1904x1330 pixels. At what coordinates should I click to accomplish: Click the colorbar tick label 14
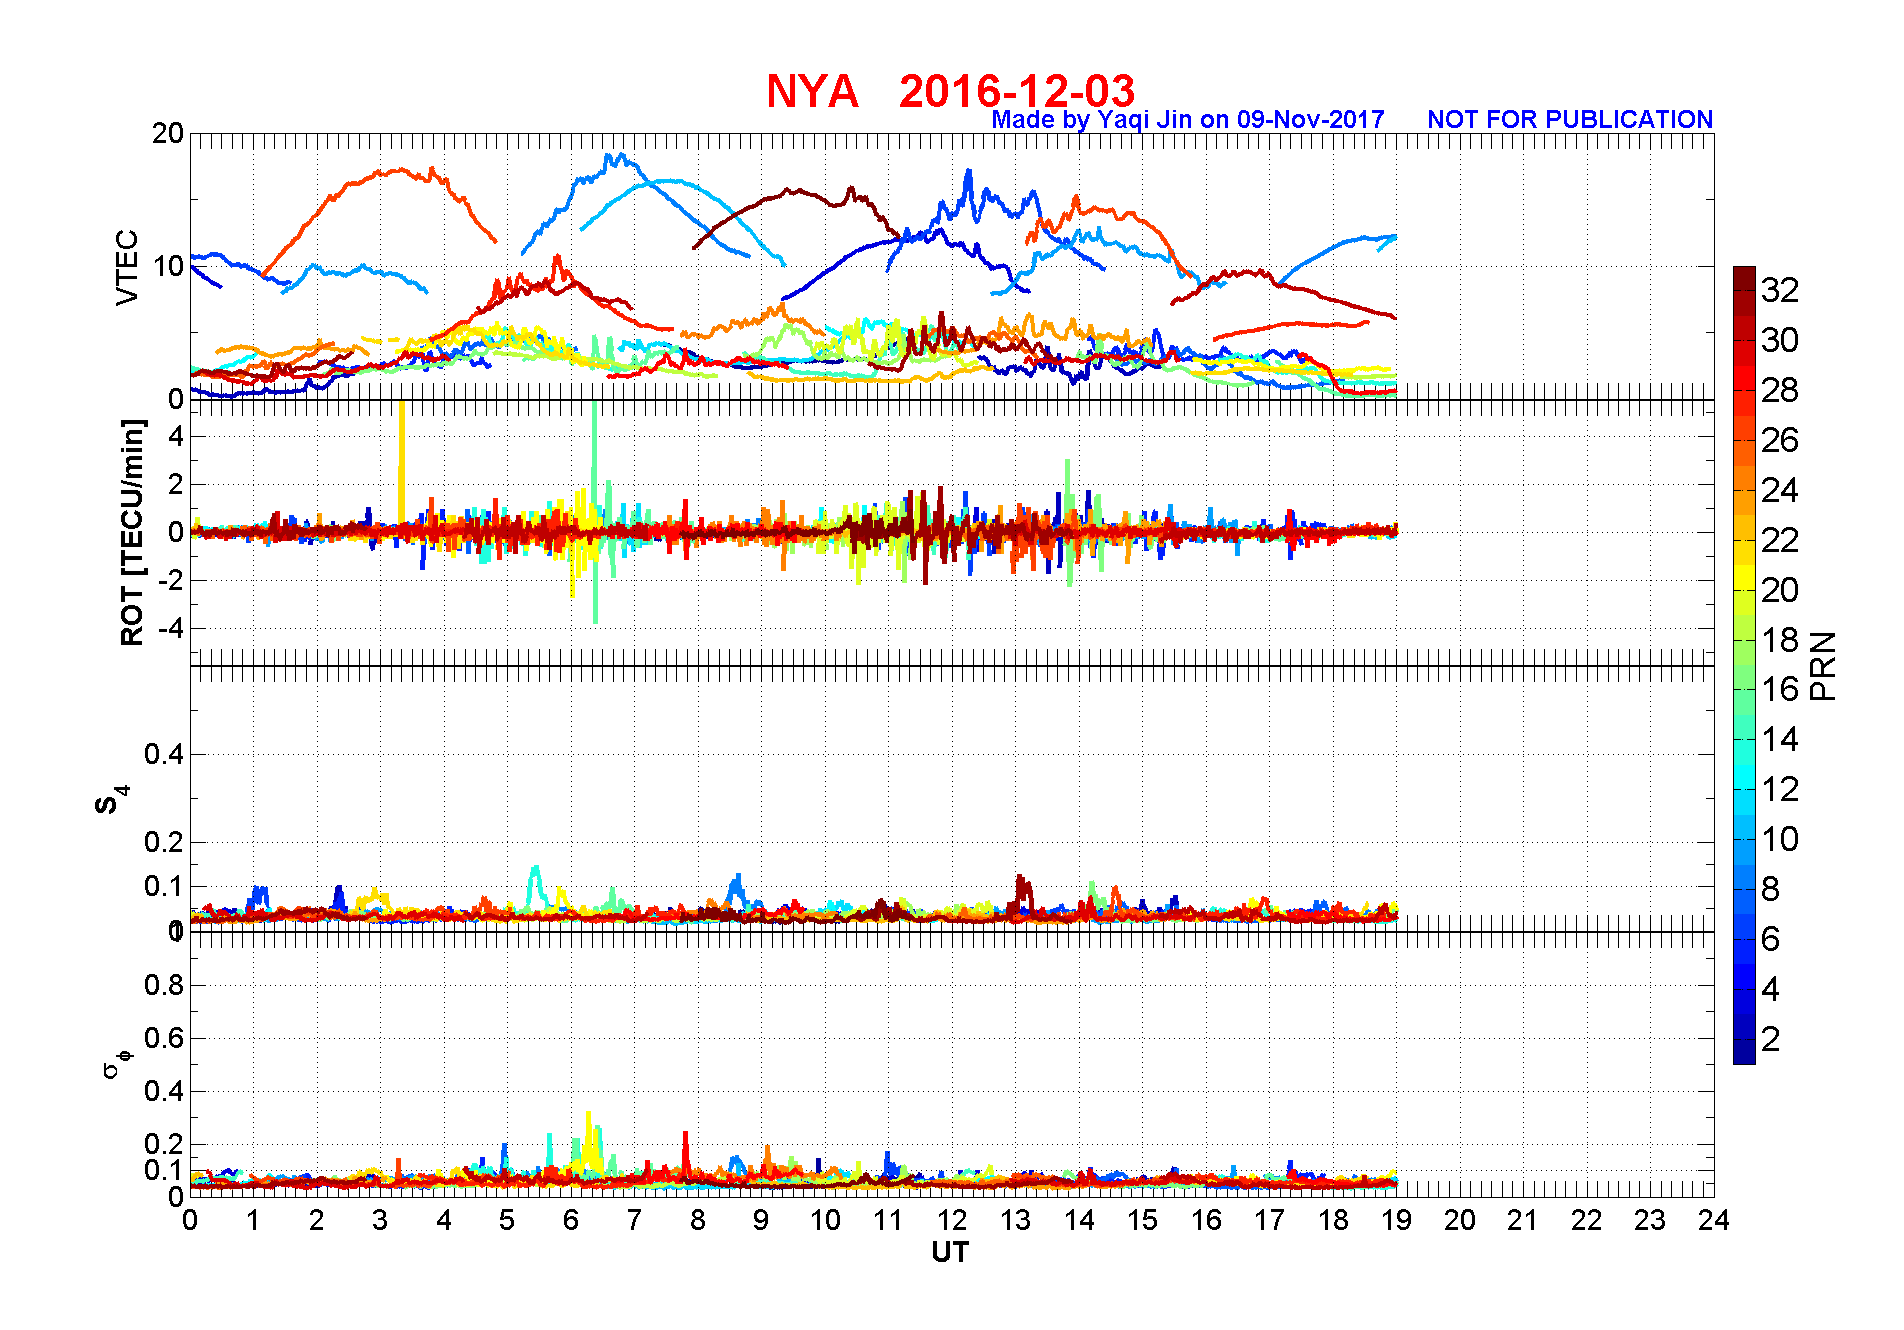pos(1780,739)
